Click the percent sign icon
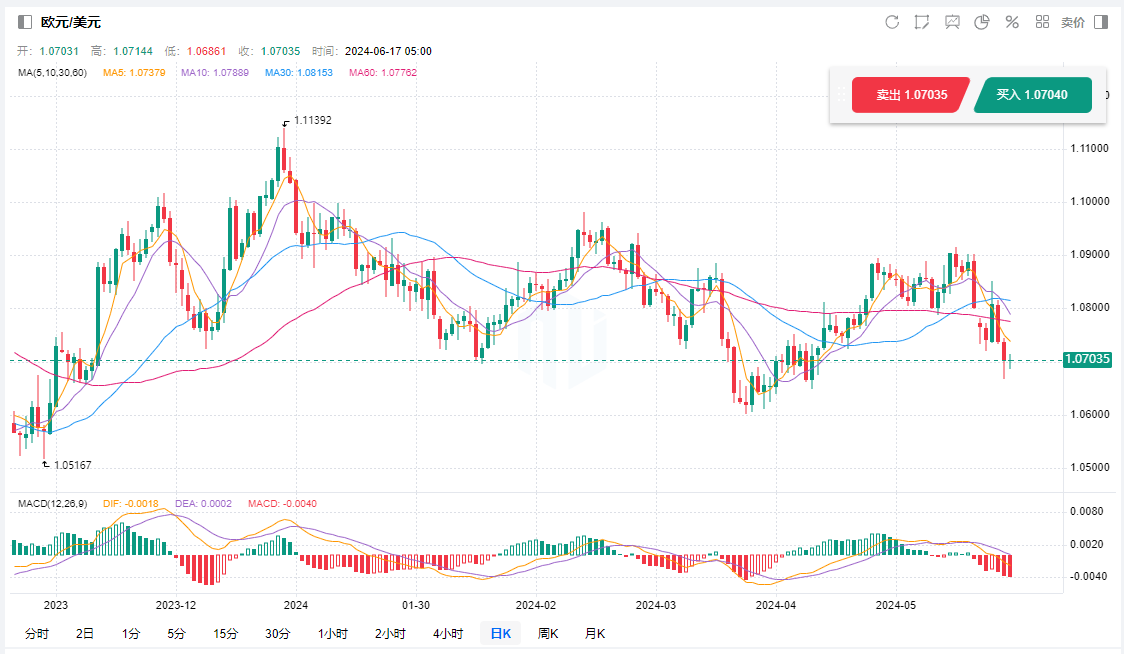The width and height of the screenshot is (1124, 654). click(x=1012, y=22)
